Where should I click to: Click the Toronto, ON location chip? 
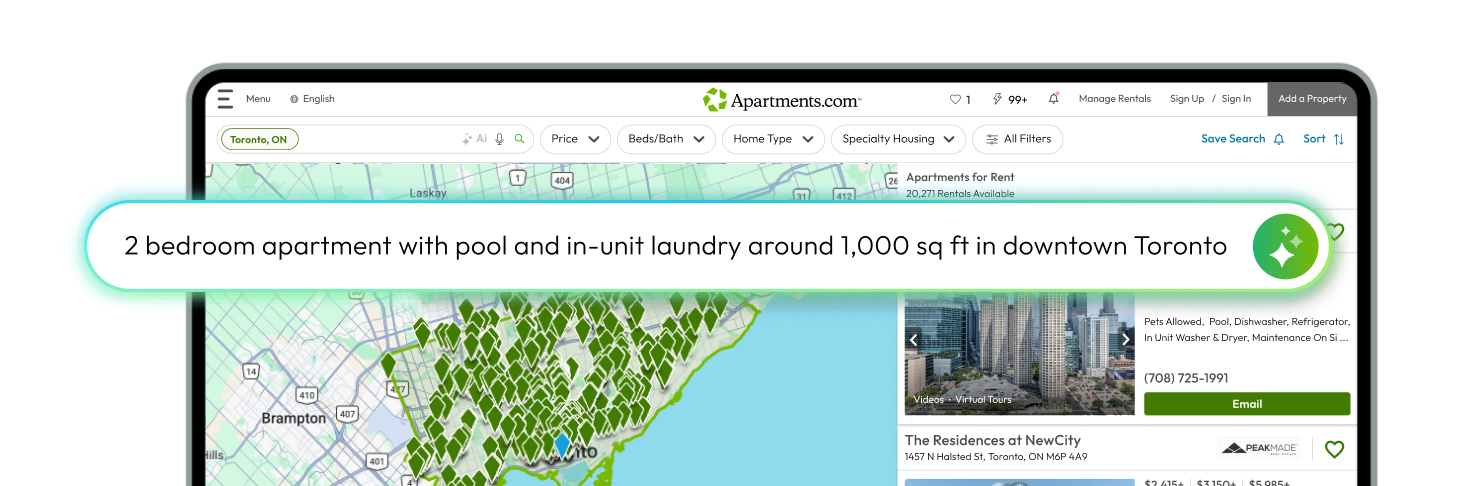259,139
